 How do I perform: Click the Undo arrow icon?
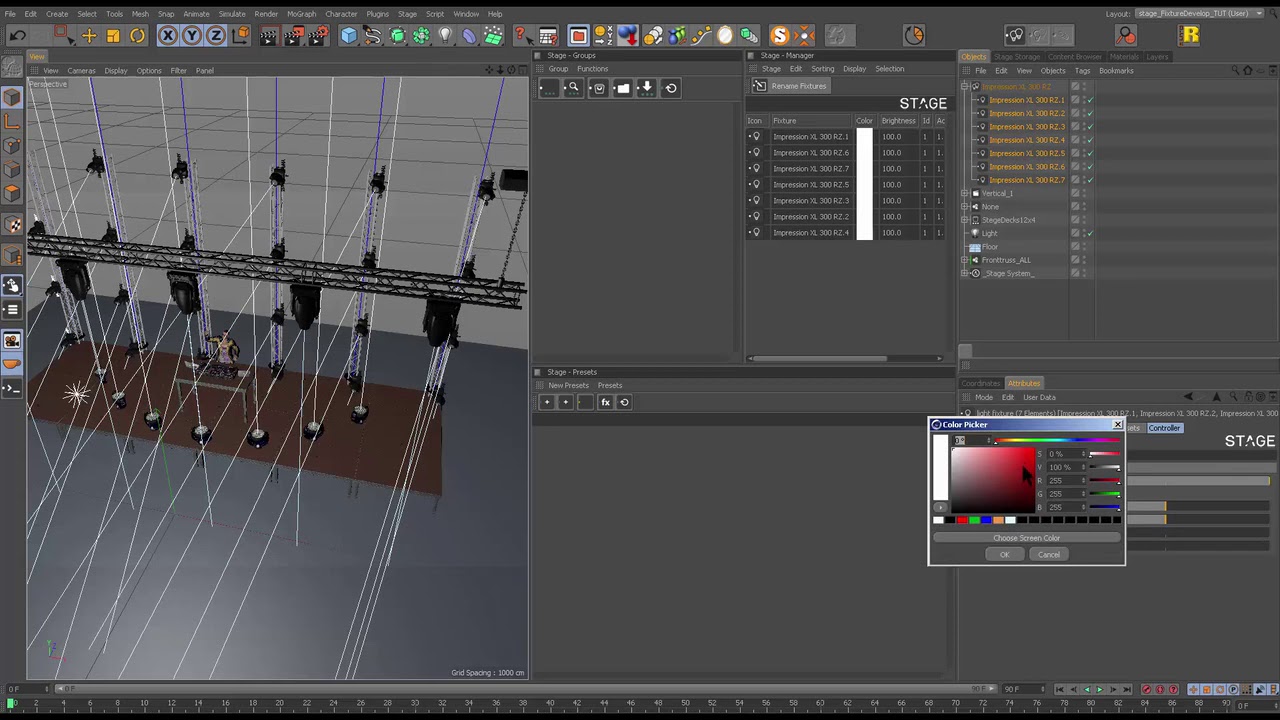[17, 36]
